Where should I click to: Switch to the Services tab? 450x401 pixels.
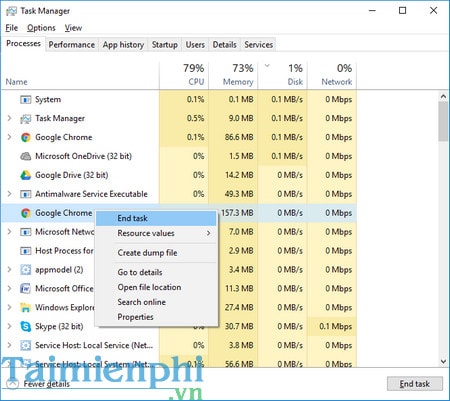tap(259, 45)
